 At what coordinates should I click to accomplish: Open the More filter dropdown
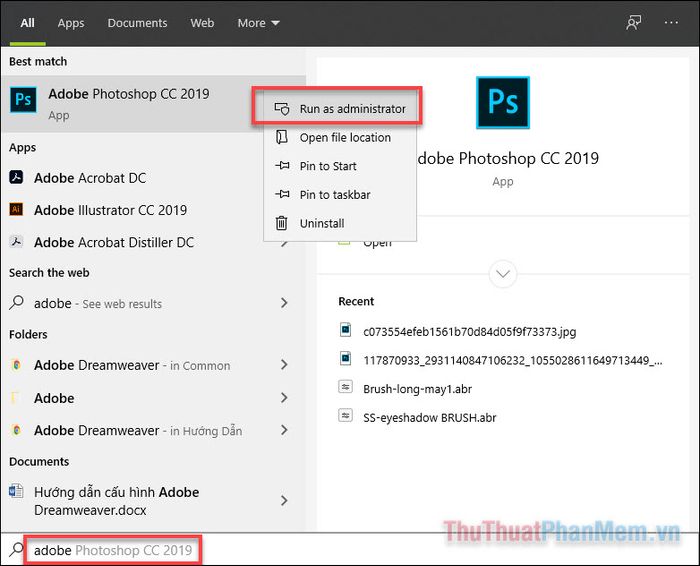(258, 23)
